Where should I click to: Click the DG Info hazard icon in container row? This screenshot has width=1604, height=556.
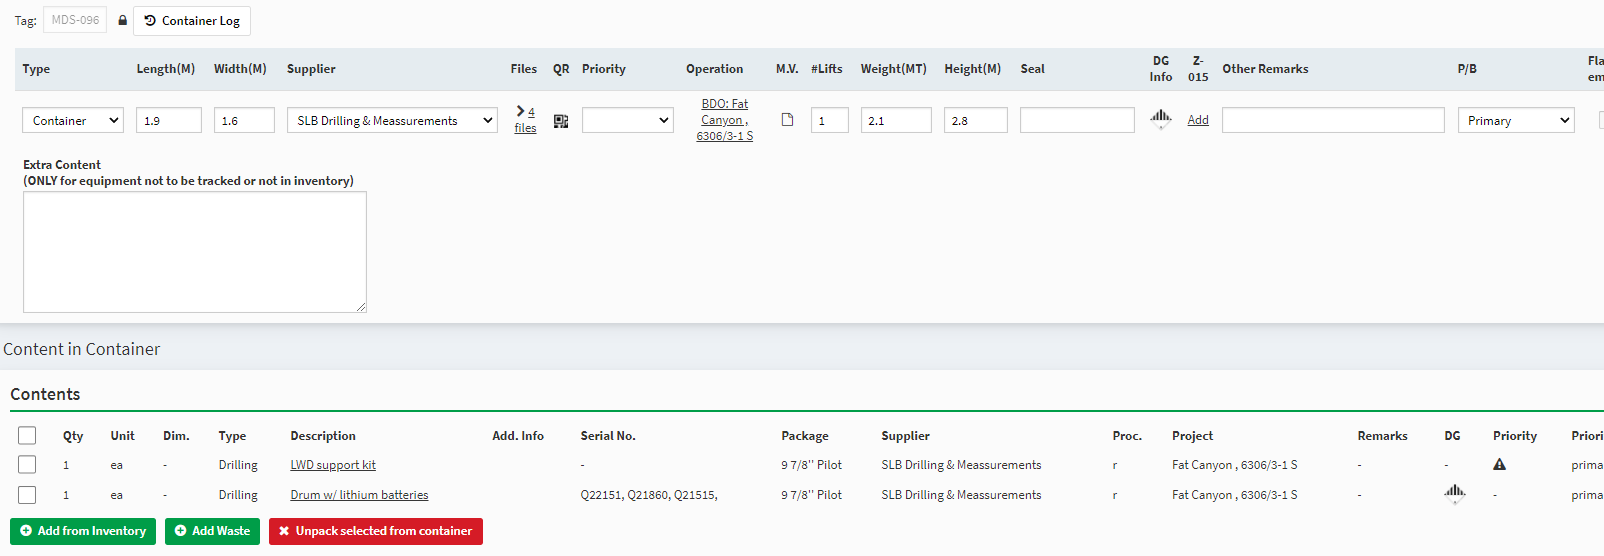coord(1160,119)
